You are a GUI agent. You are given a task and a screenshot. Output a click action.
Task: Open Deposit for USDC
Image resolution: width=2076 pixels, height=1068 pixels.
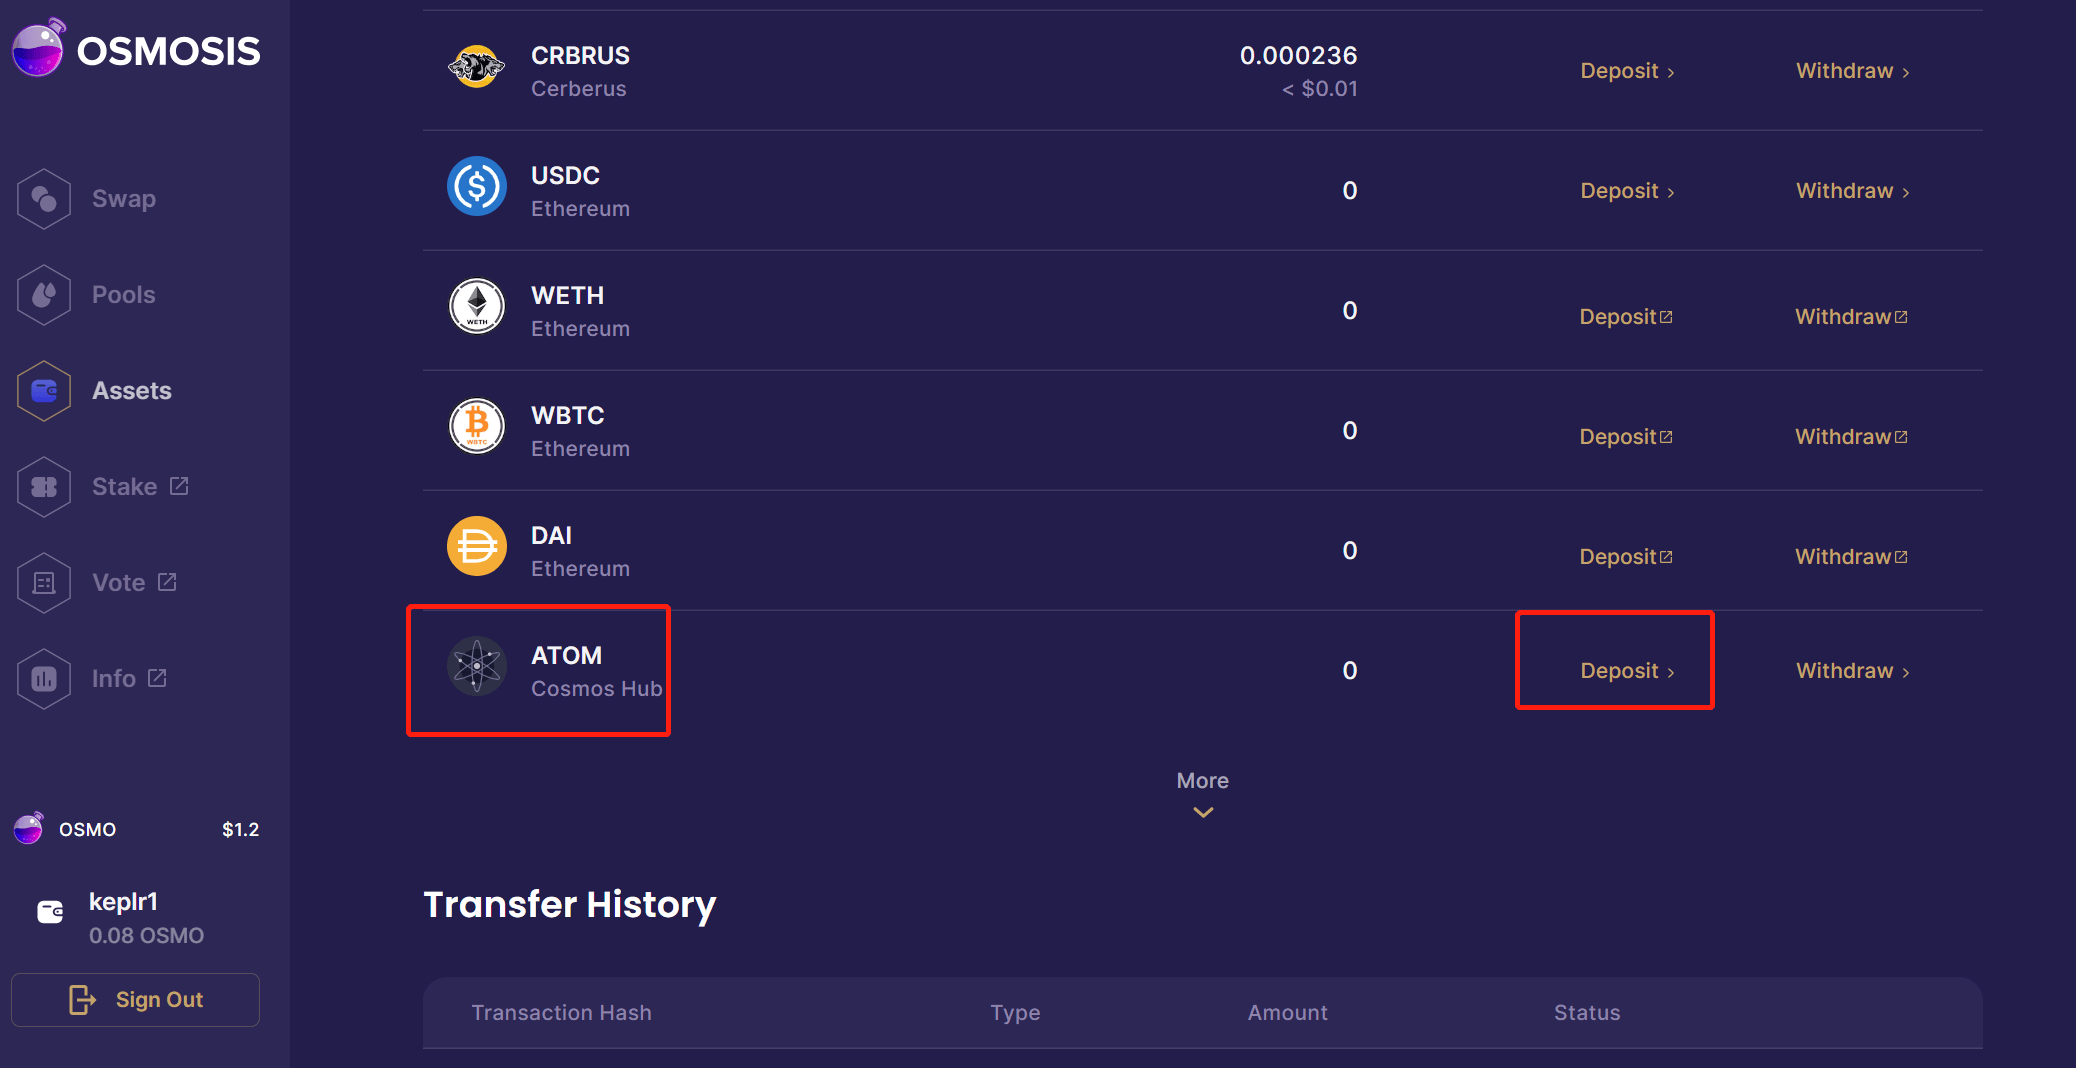tap(1627, 191)
